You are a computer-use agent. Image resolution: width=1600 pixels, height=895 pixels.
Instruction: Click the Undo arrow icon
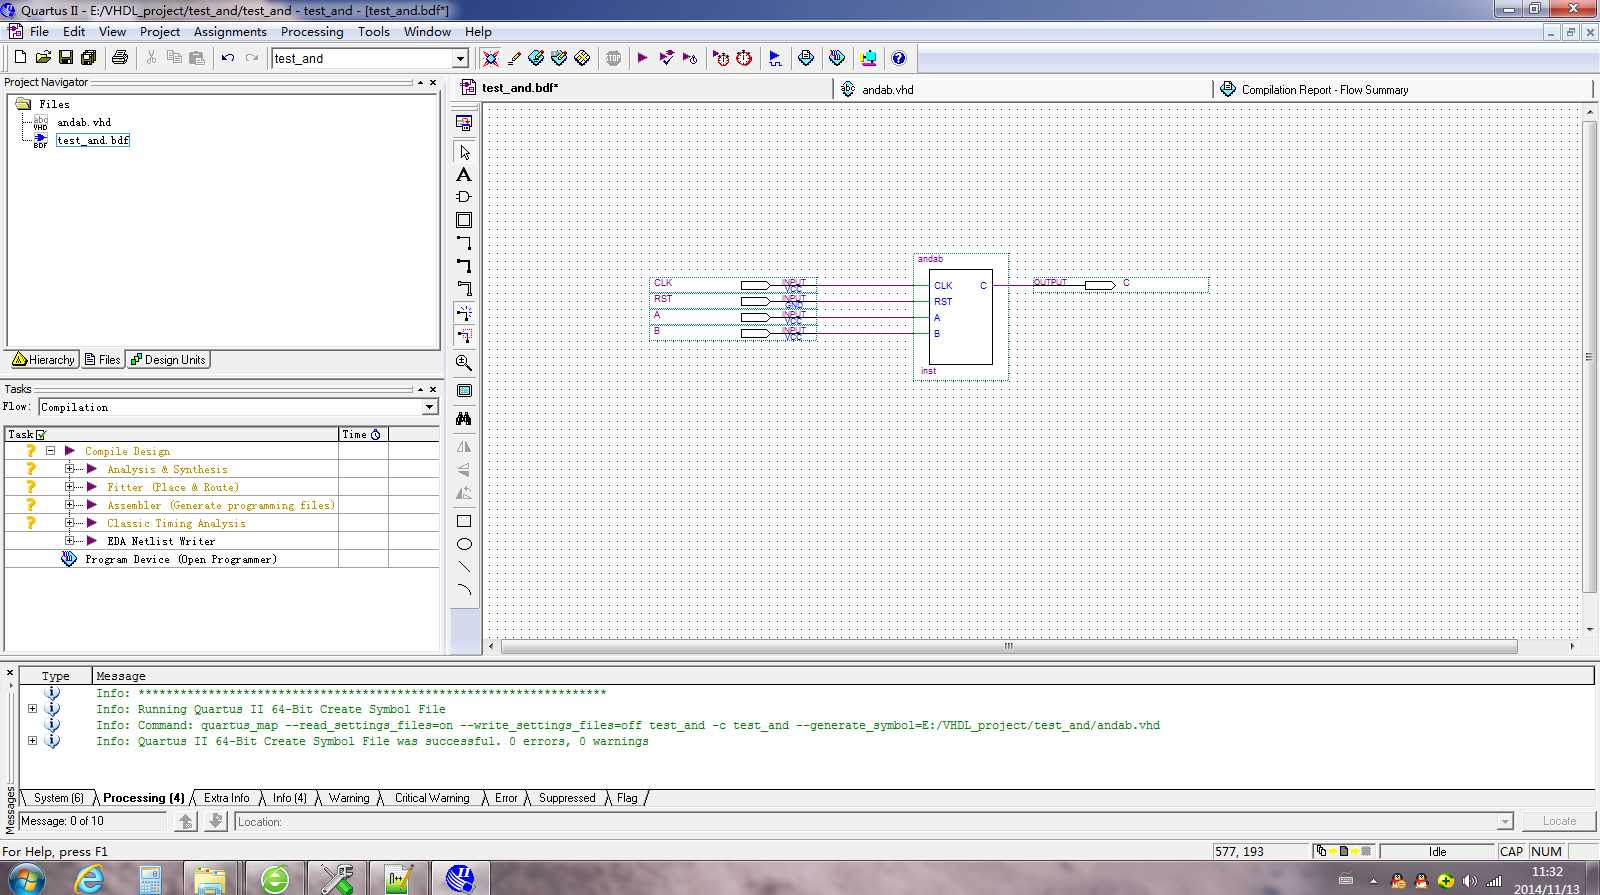pos(228,58)
